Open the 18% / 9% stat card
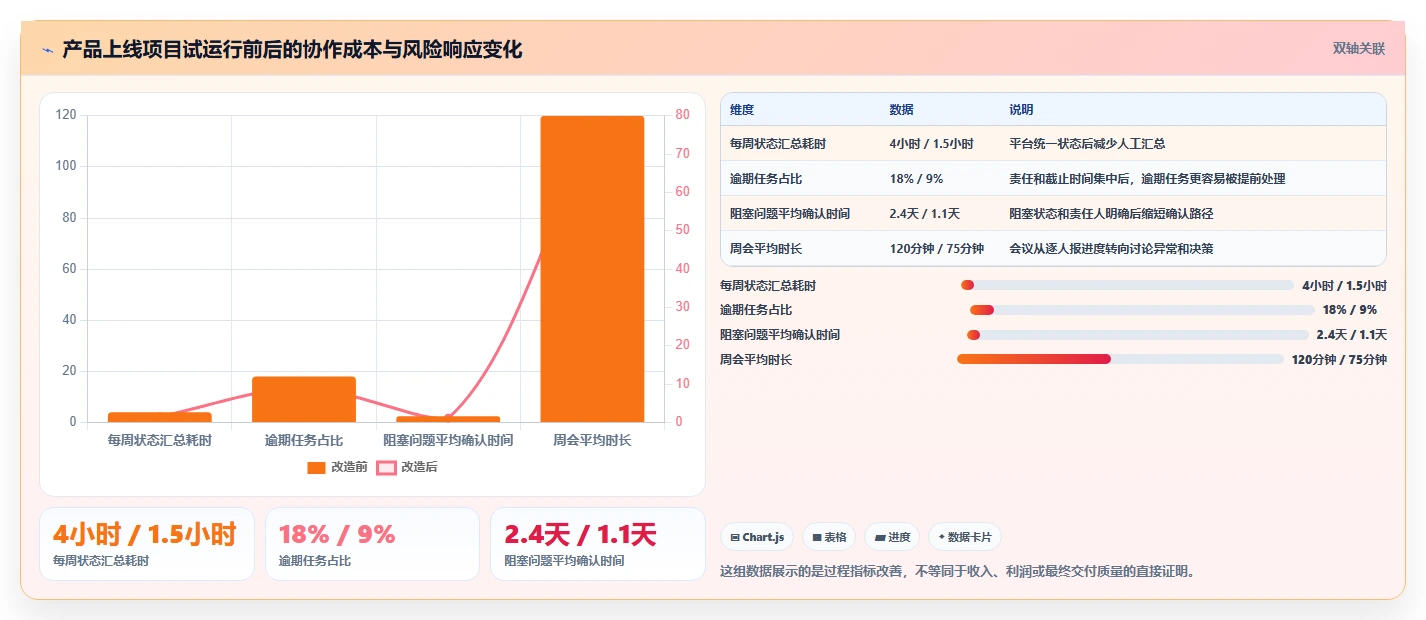This screenshot has height=620, width=1426. tap(372, 544)
